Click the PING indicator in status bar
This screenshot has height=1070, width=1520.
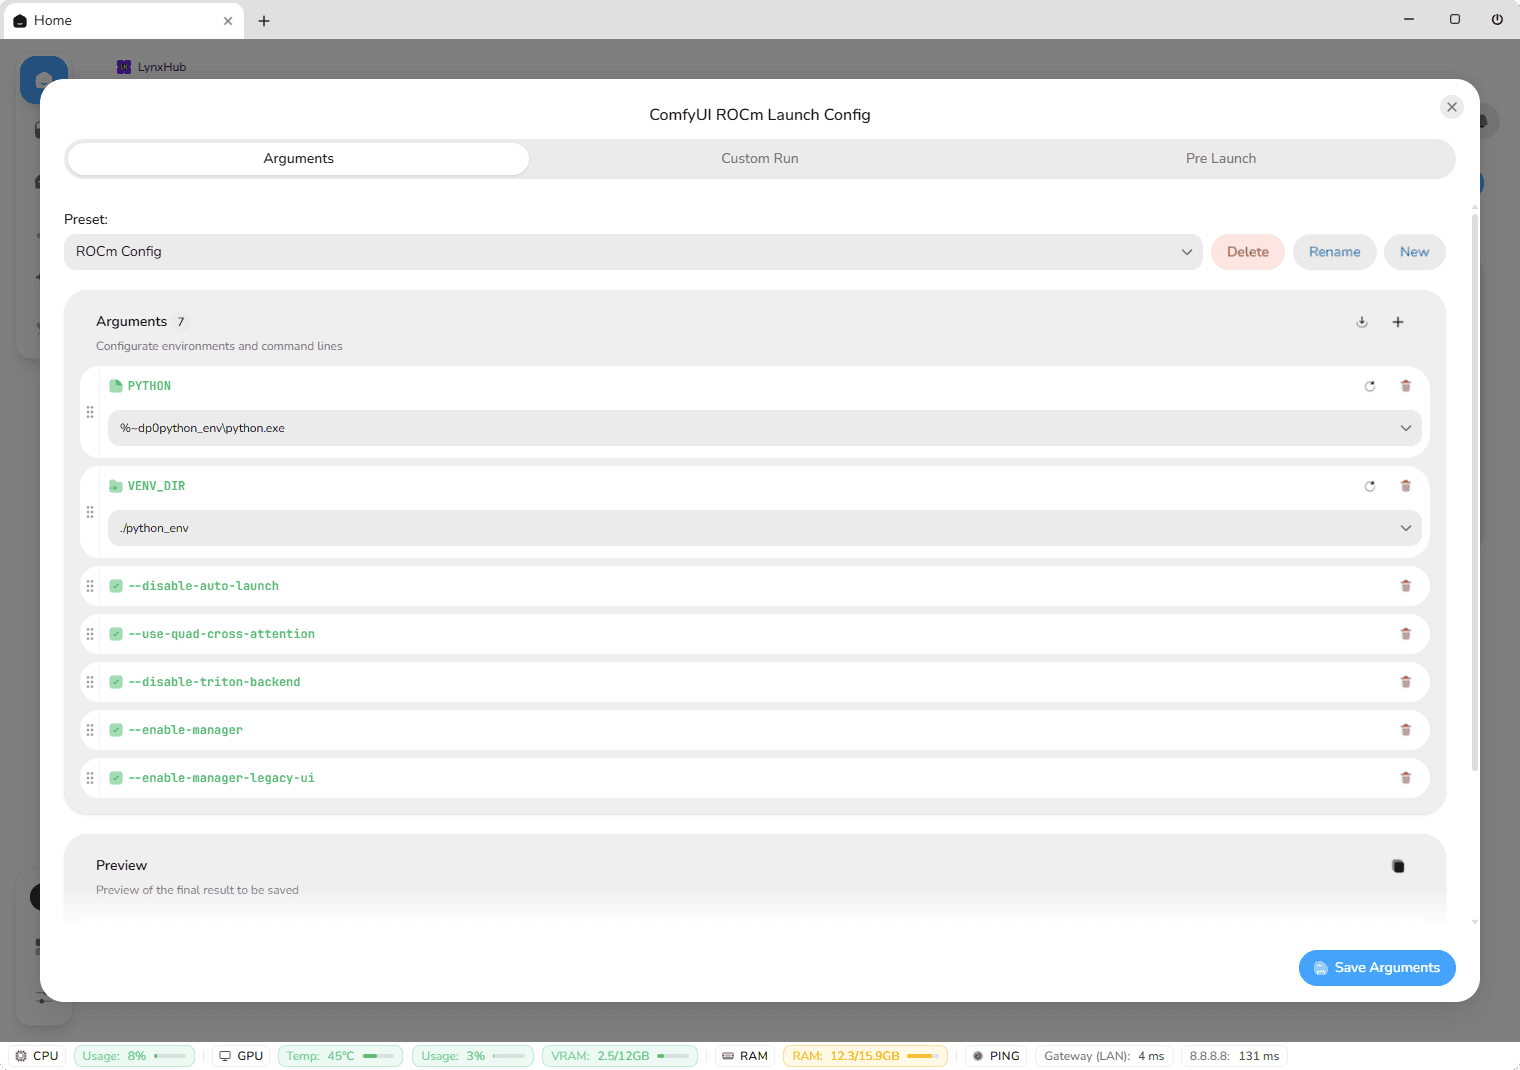[996, 1056]
